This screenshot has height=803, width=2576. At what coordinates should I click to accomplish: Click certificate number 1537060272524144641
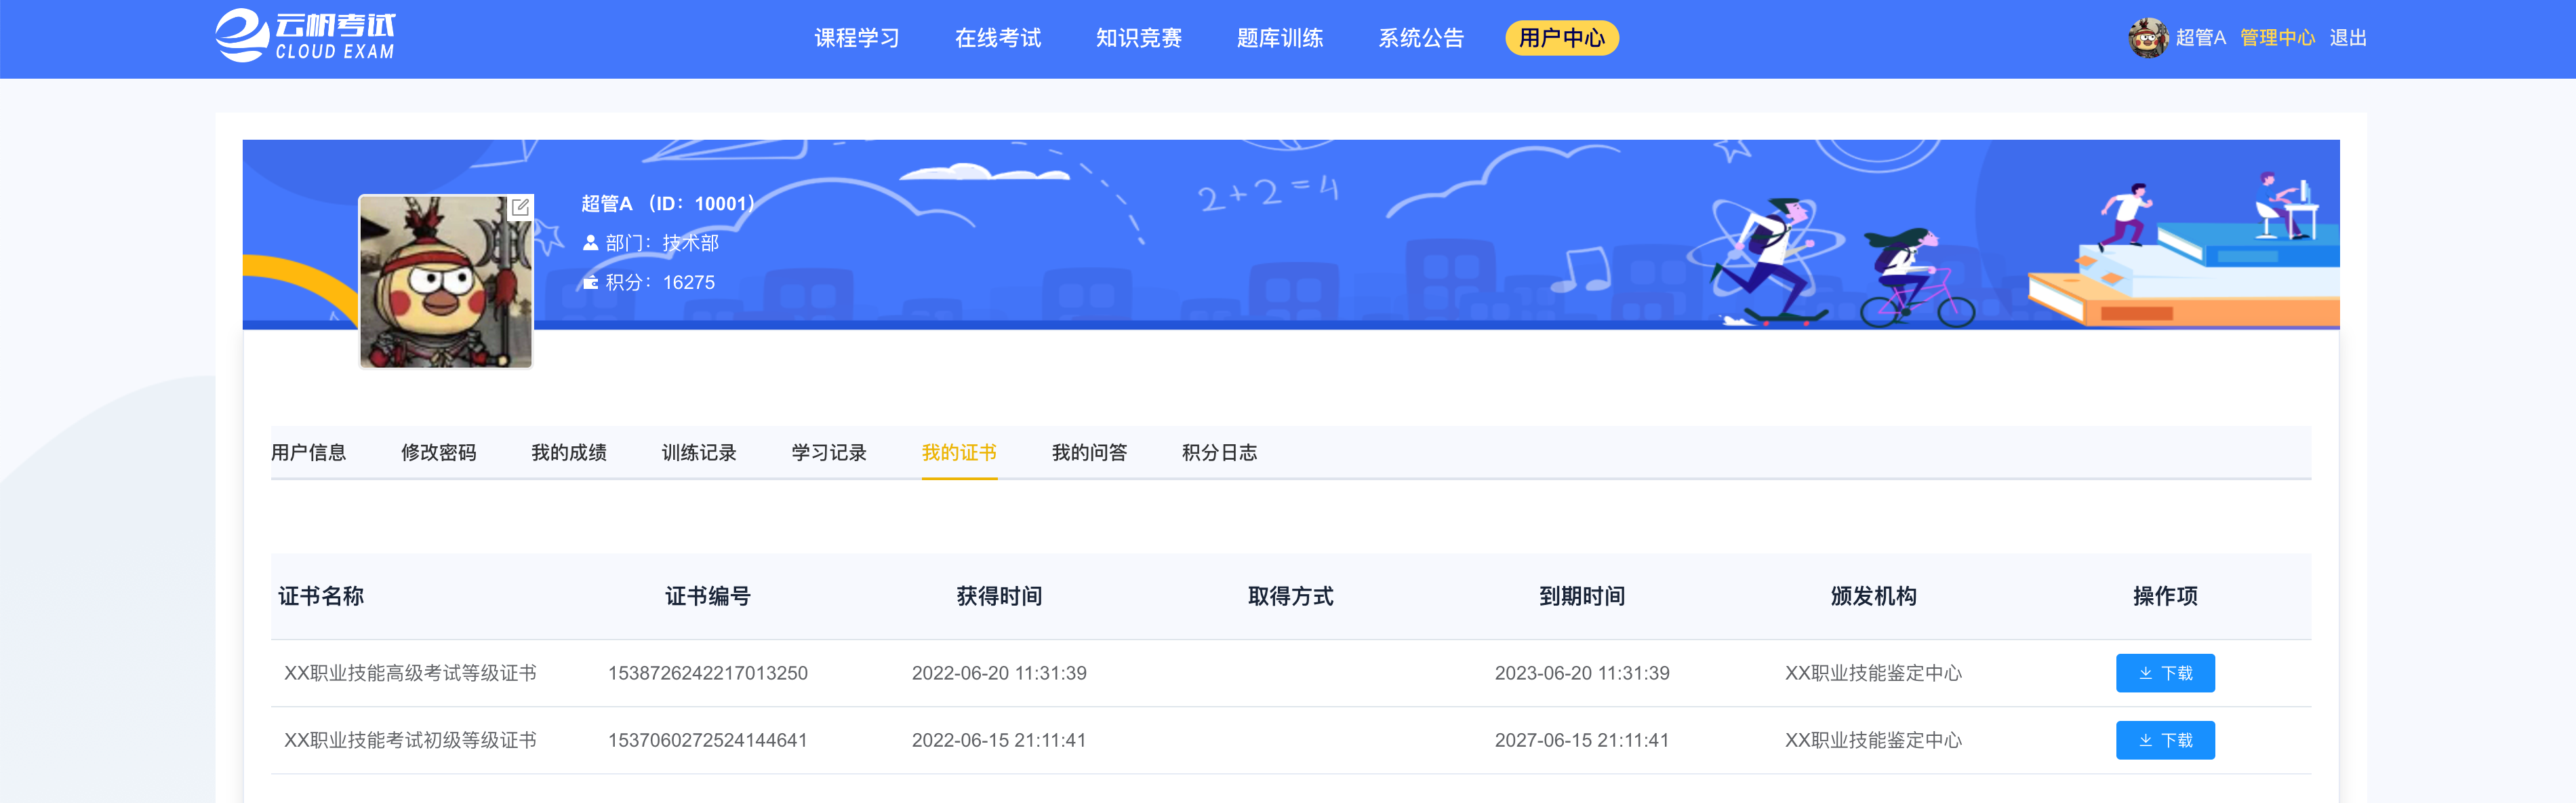pyautogui.click(x=708, y=740)
